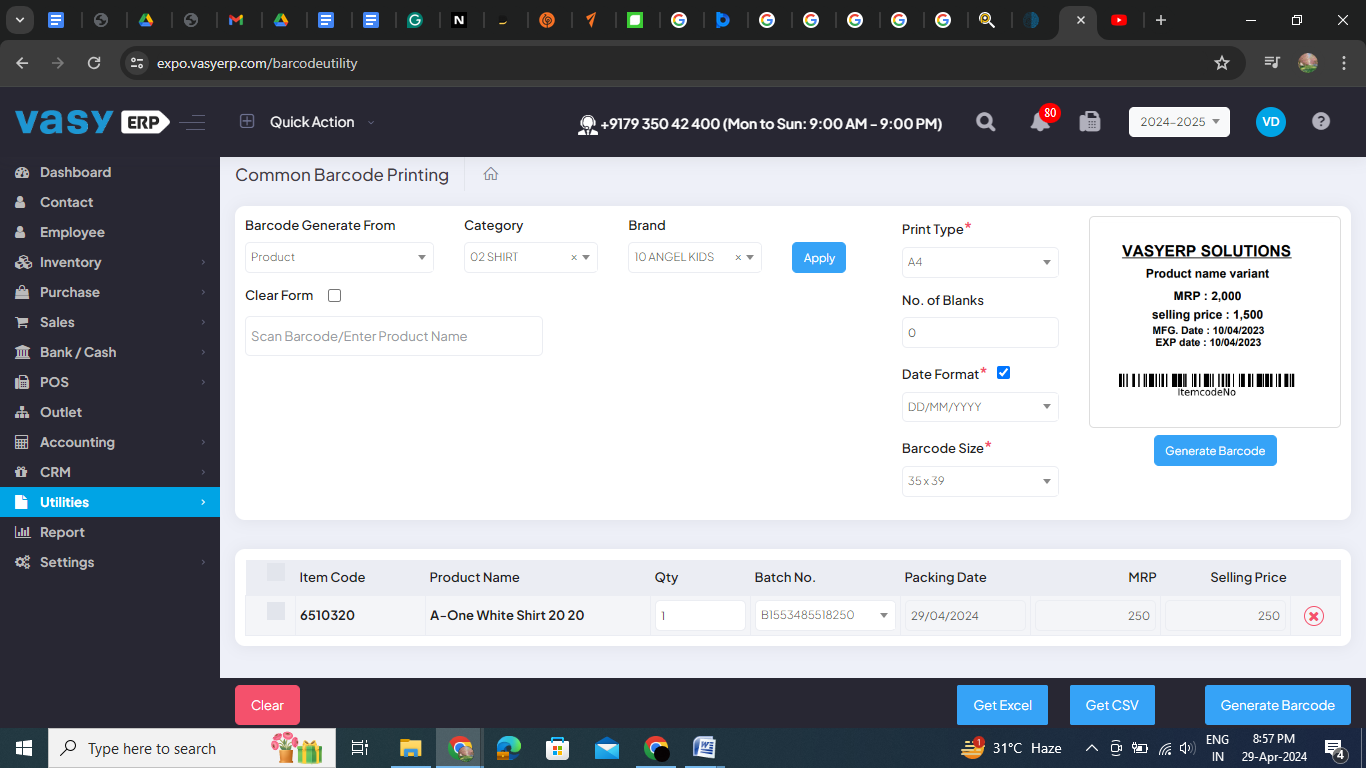Open the VD user avatar menu
The height and width of the screenshot is (768, 1366).
1271,122
